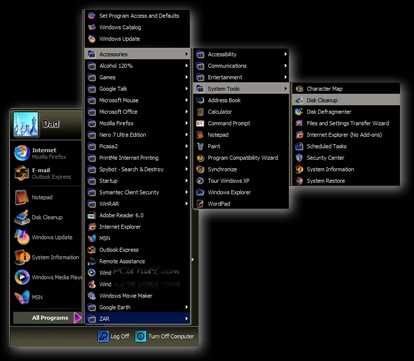414x361 pixels.
Task: Expand the Games folder
Action: pos(138,77)
